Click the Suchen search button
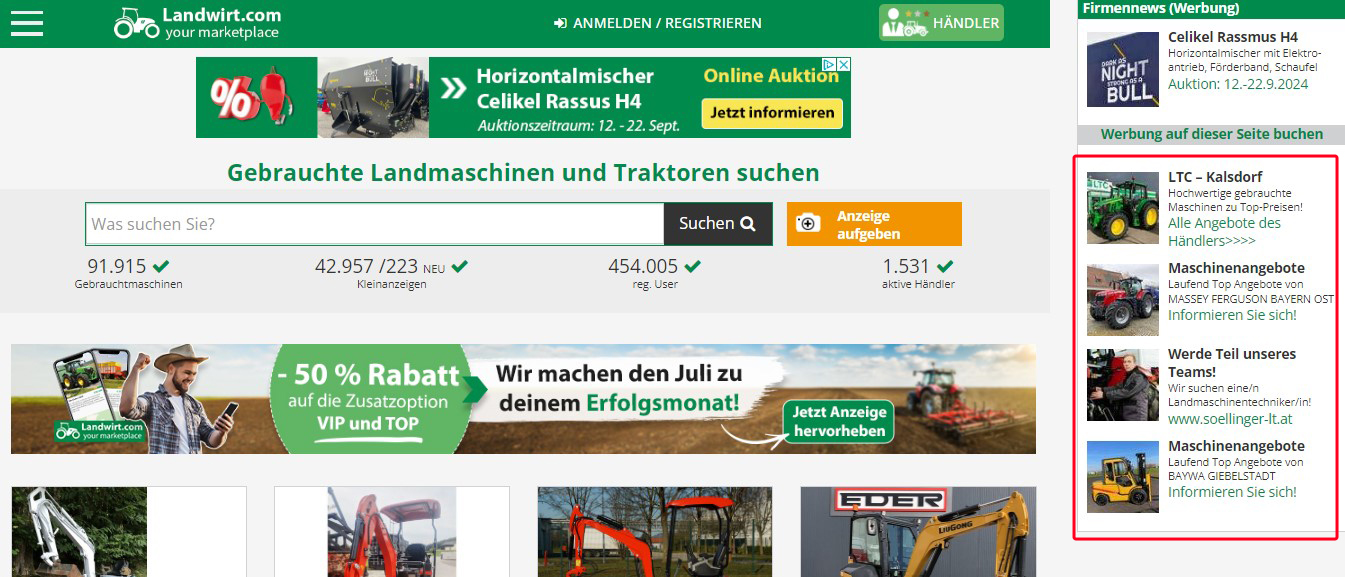The image size is (1345, 577). point(718,224)
